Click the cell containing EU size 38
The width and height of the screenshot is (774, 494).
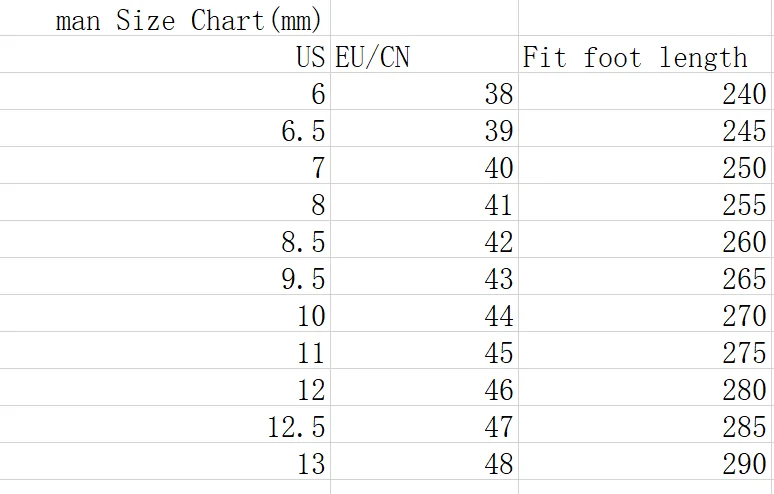[425, 91]
